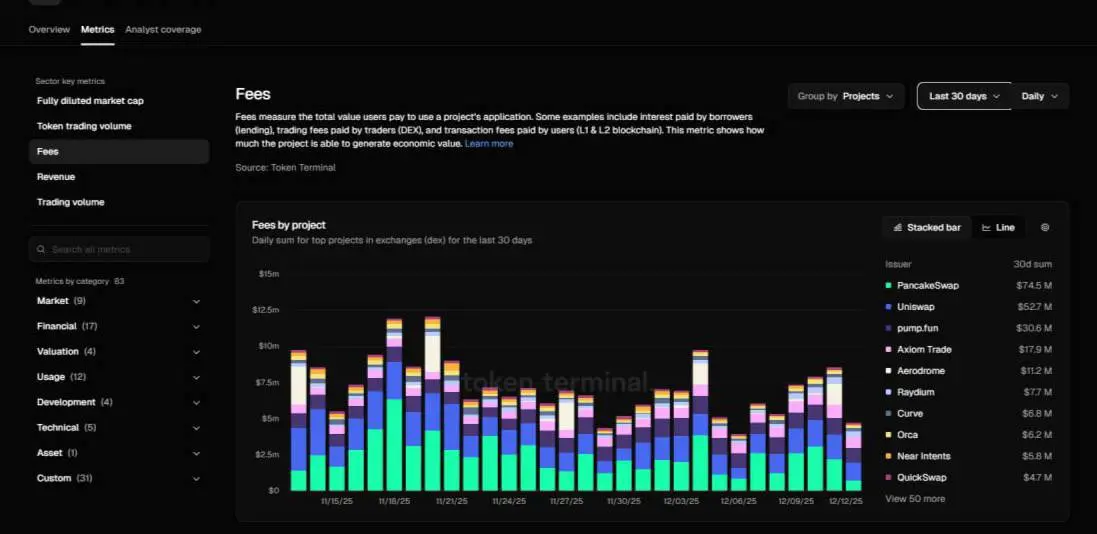1097x534 pixels.
Task: Click the 30d sum column header
Action: [1033, 265]
